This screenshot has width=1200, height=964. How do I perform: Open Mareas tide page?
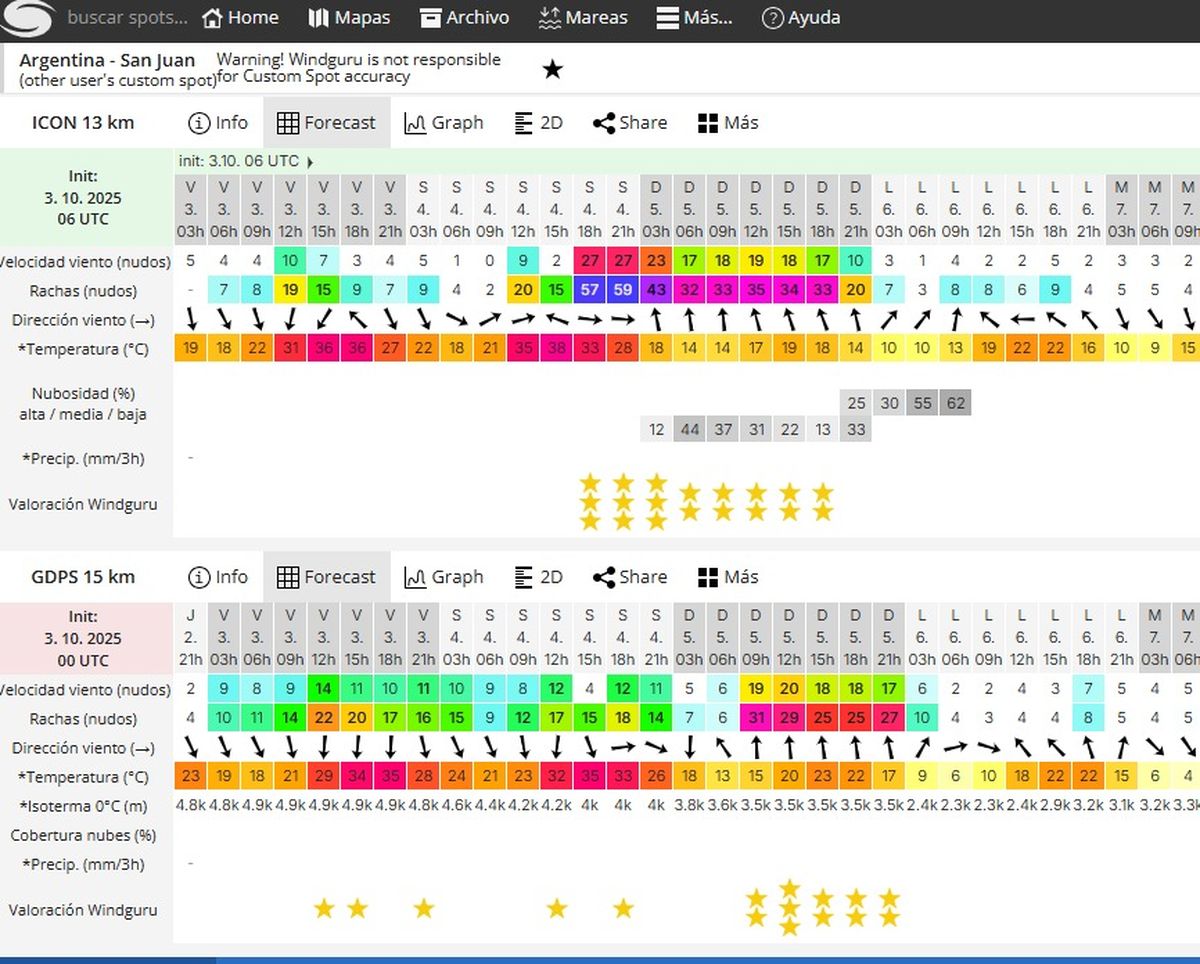583,18
